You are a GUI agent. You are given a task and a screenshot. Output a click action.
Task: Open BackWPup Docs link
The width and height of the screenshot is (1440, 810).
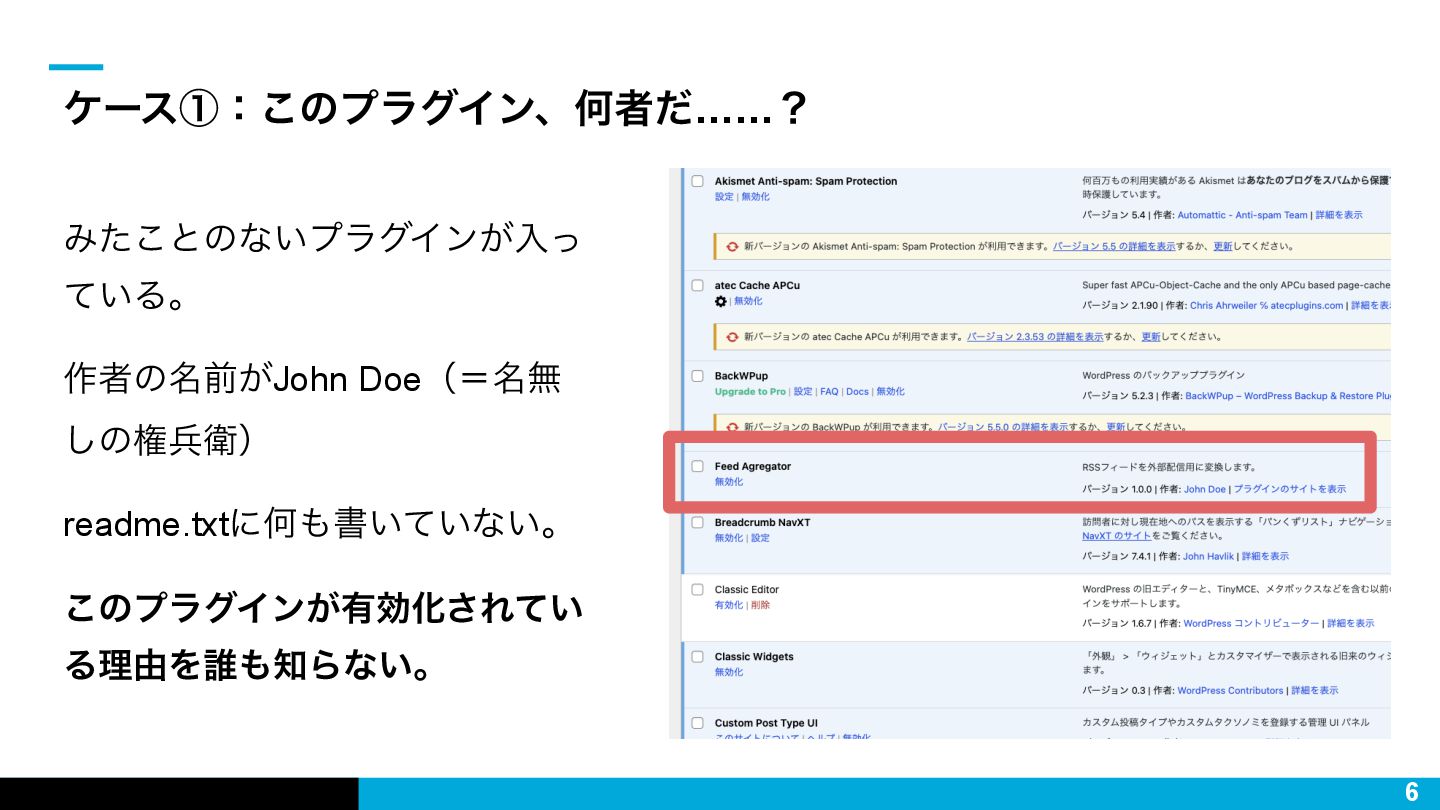(857, 392)
